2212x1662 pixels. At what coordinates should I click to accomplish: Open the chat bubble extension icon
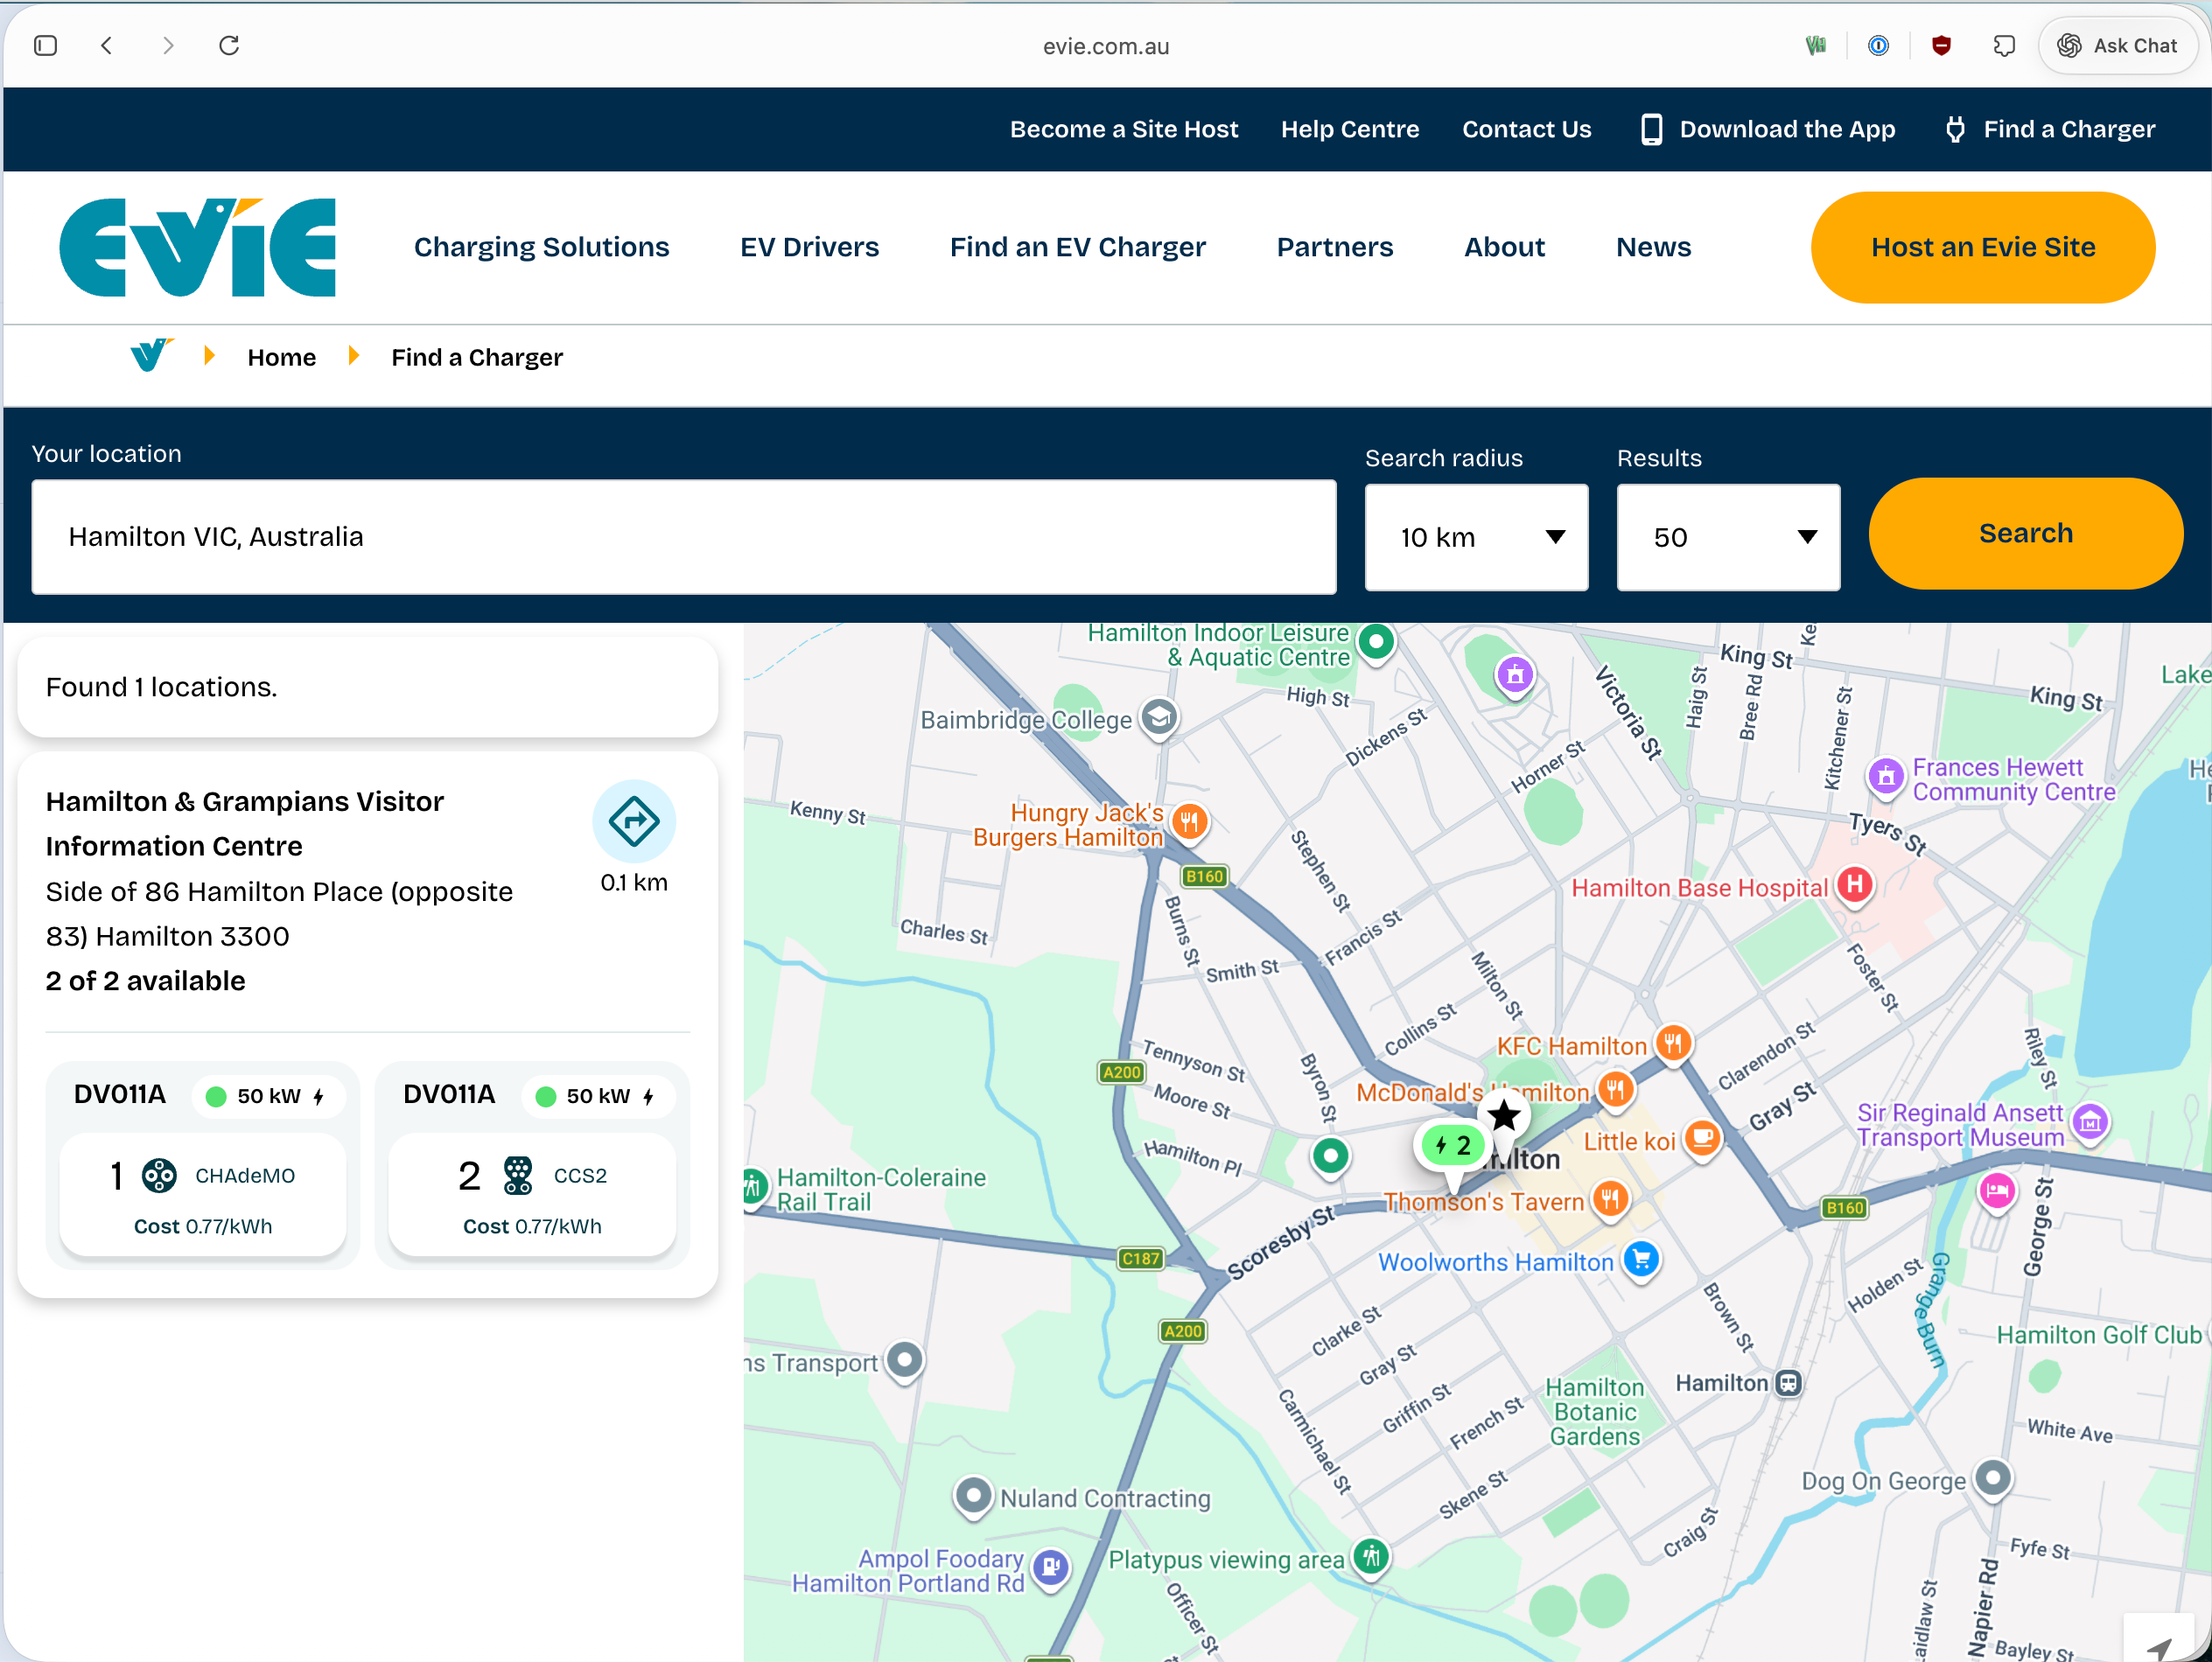point(2003,45)
